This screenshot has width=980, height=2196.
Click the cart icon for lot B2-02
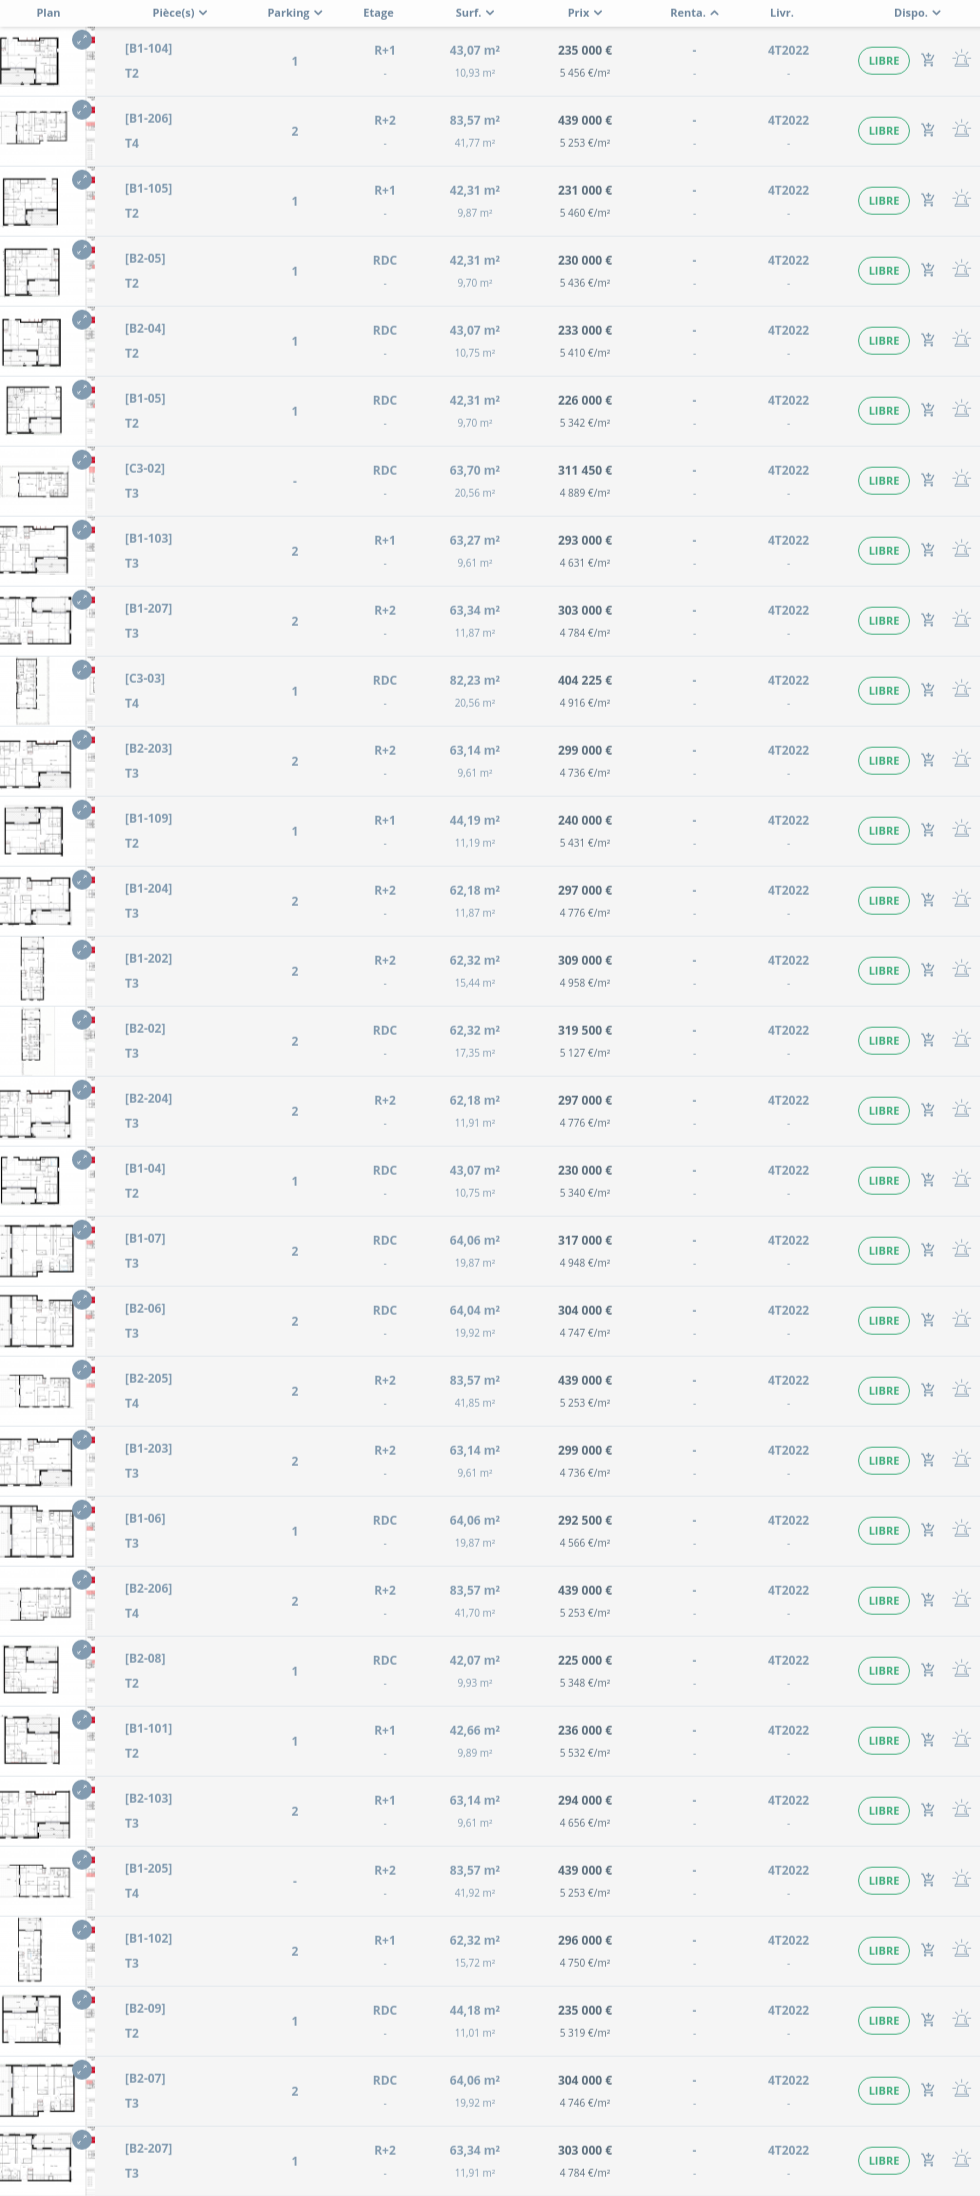(928, 1040)
